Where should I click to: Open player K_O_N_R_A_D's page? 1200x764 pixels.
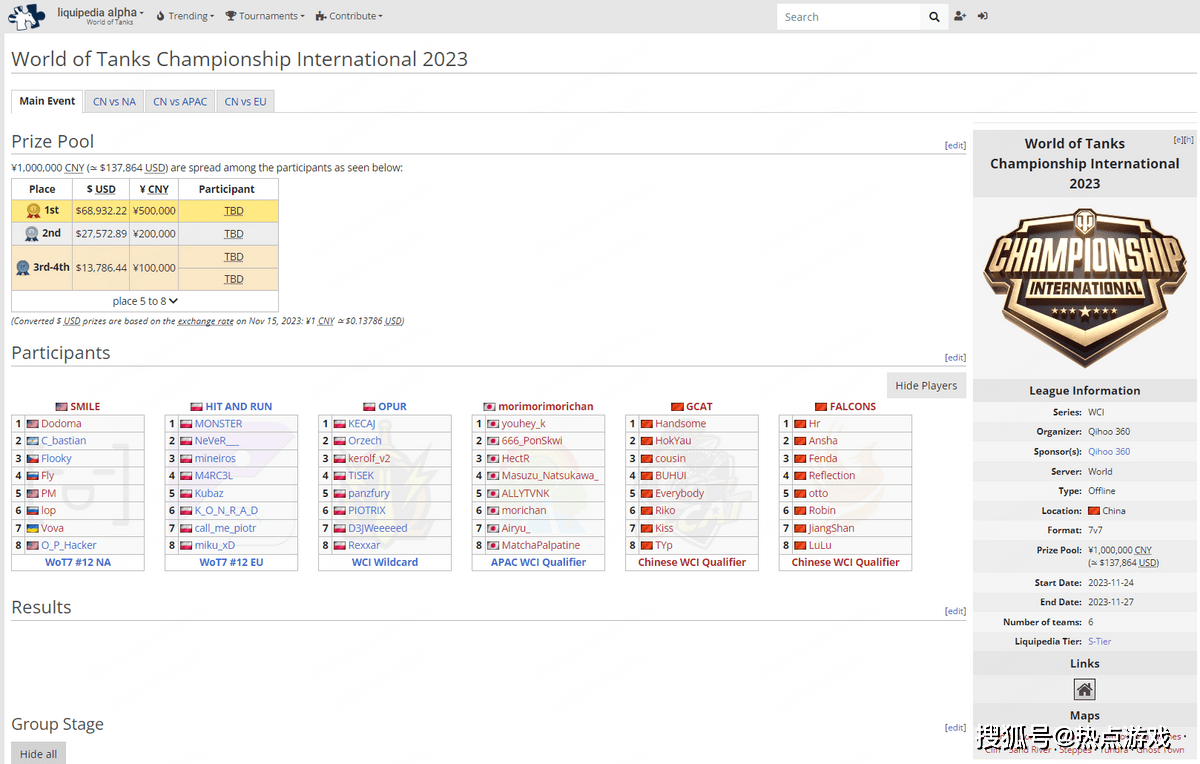click(226, 510)
